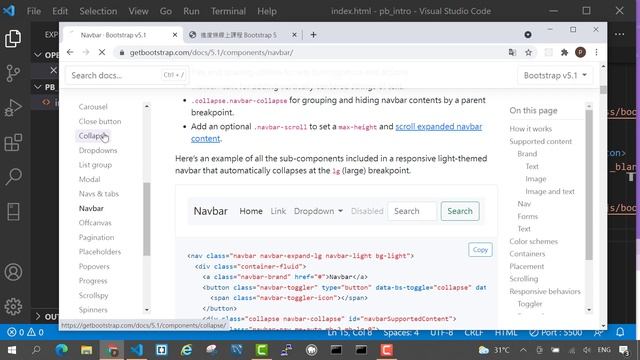Click notifications bell in status bar
The image size is (640, 360).
[620, 332]
